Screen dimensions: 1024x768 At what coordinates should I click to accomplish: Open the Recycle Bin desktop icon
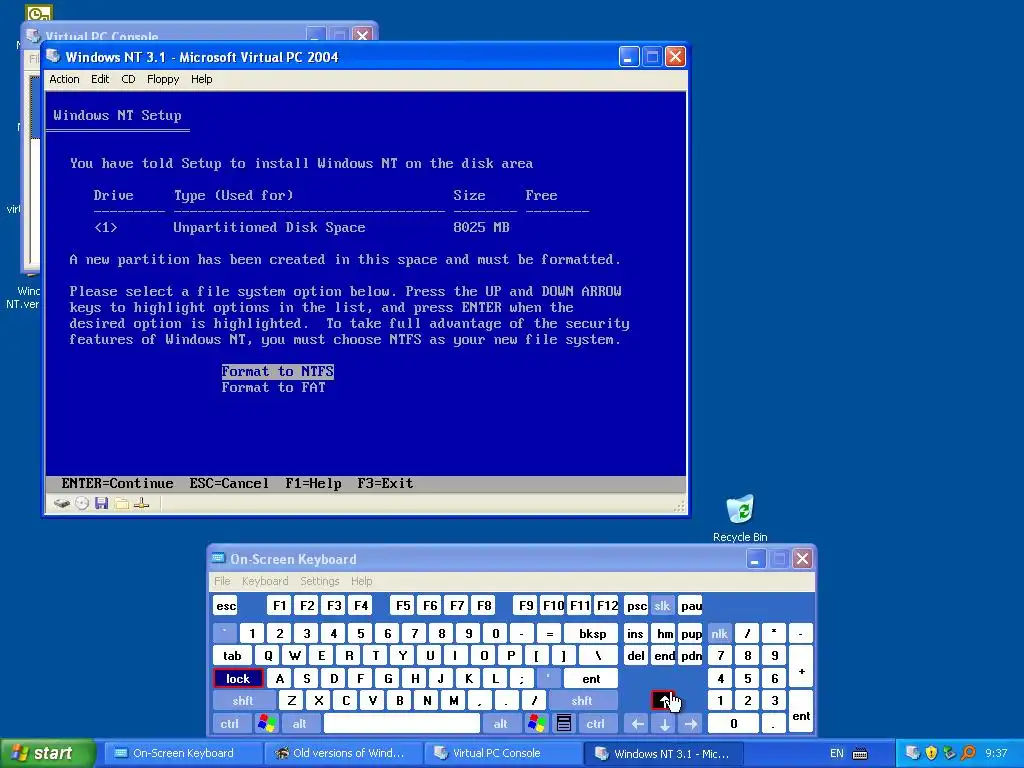pos(740,519)
